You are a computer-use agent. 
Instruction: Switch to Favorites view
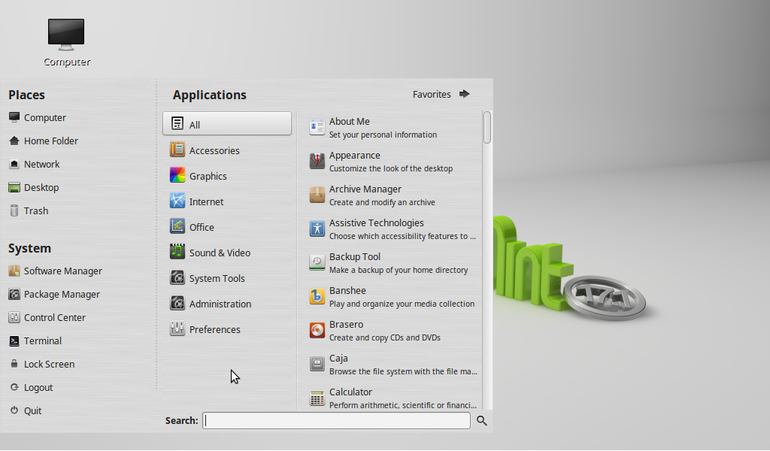(441, 94)
